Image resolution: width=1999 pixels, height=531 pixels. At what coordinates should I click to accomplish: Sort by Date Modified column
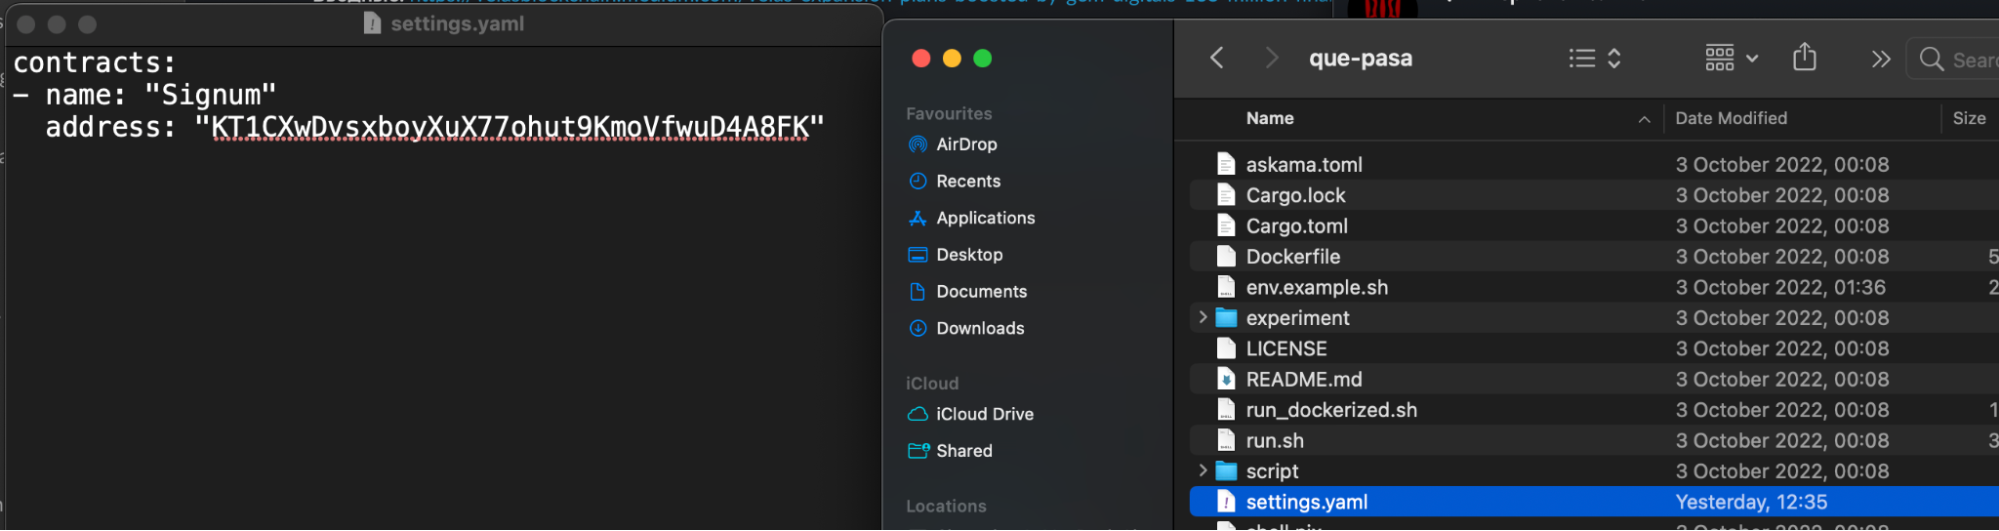(1730, 118)
